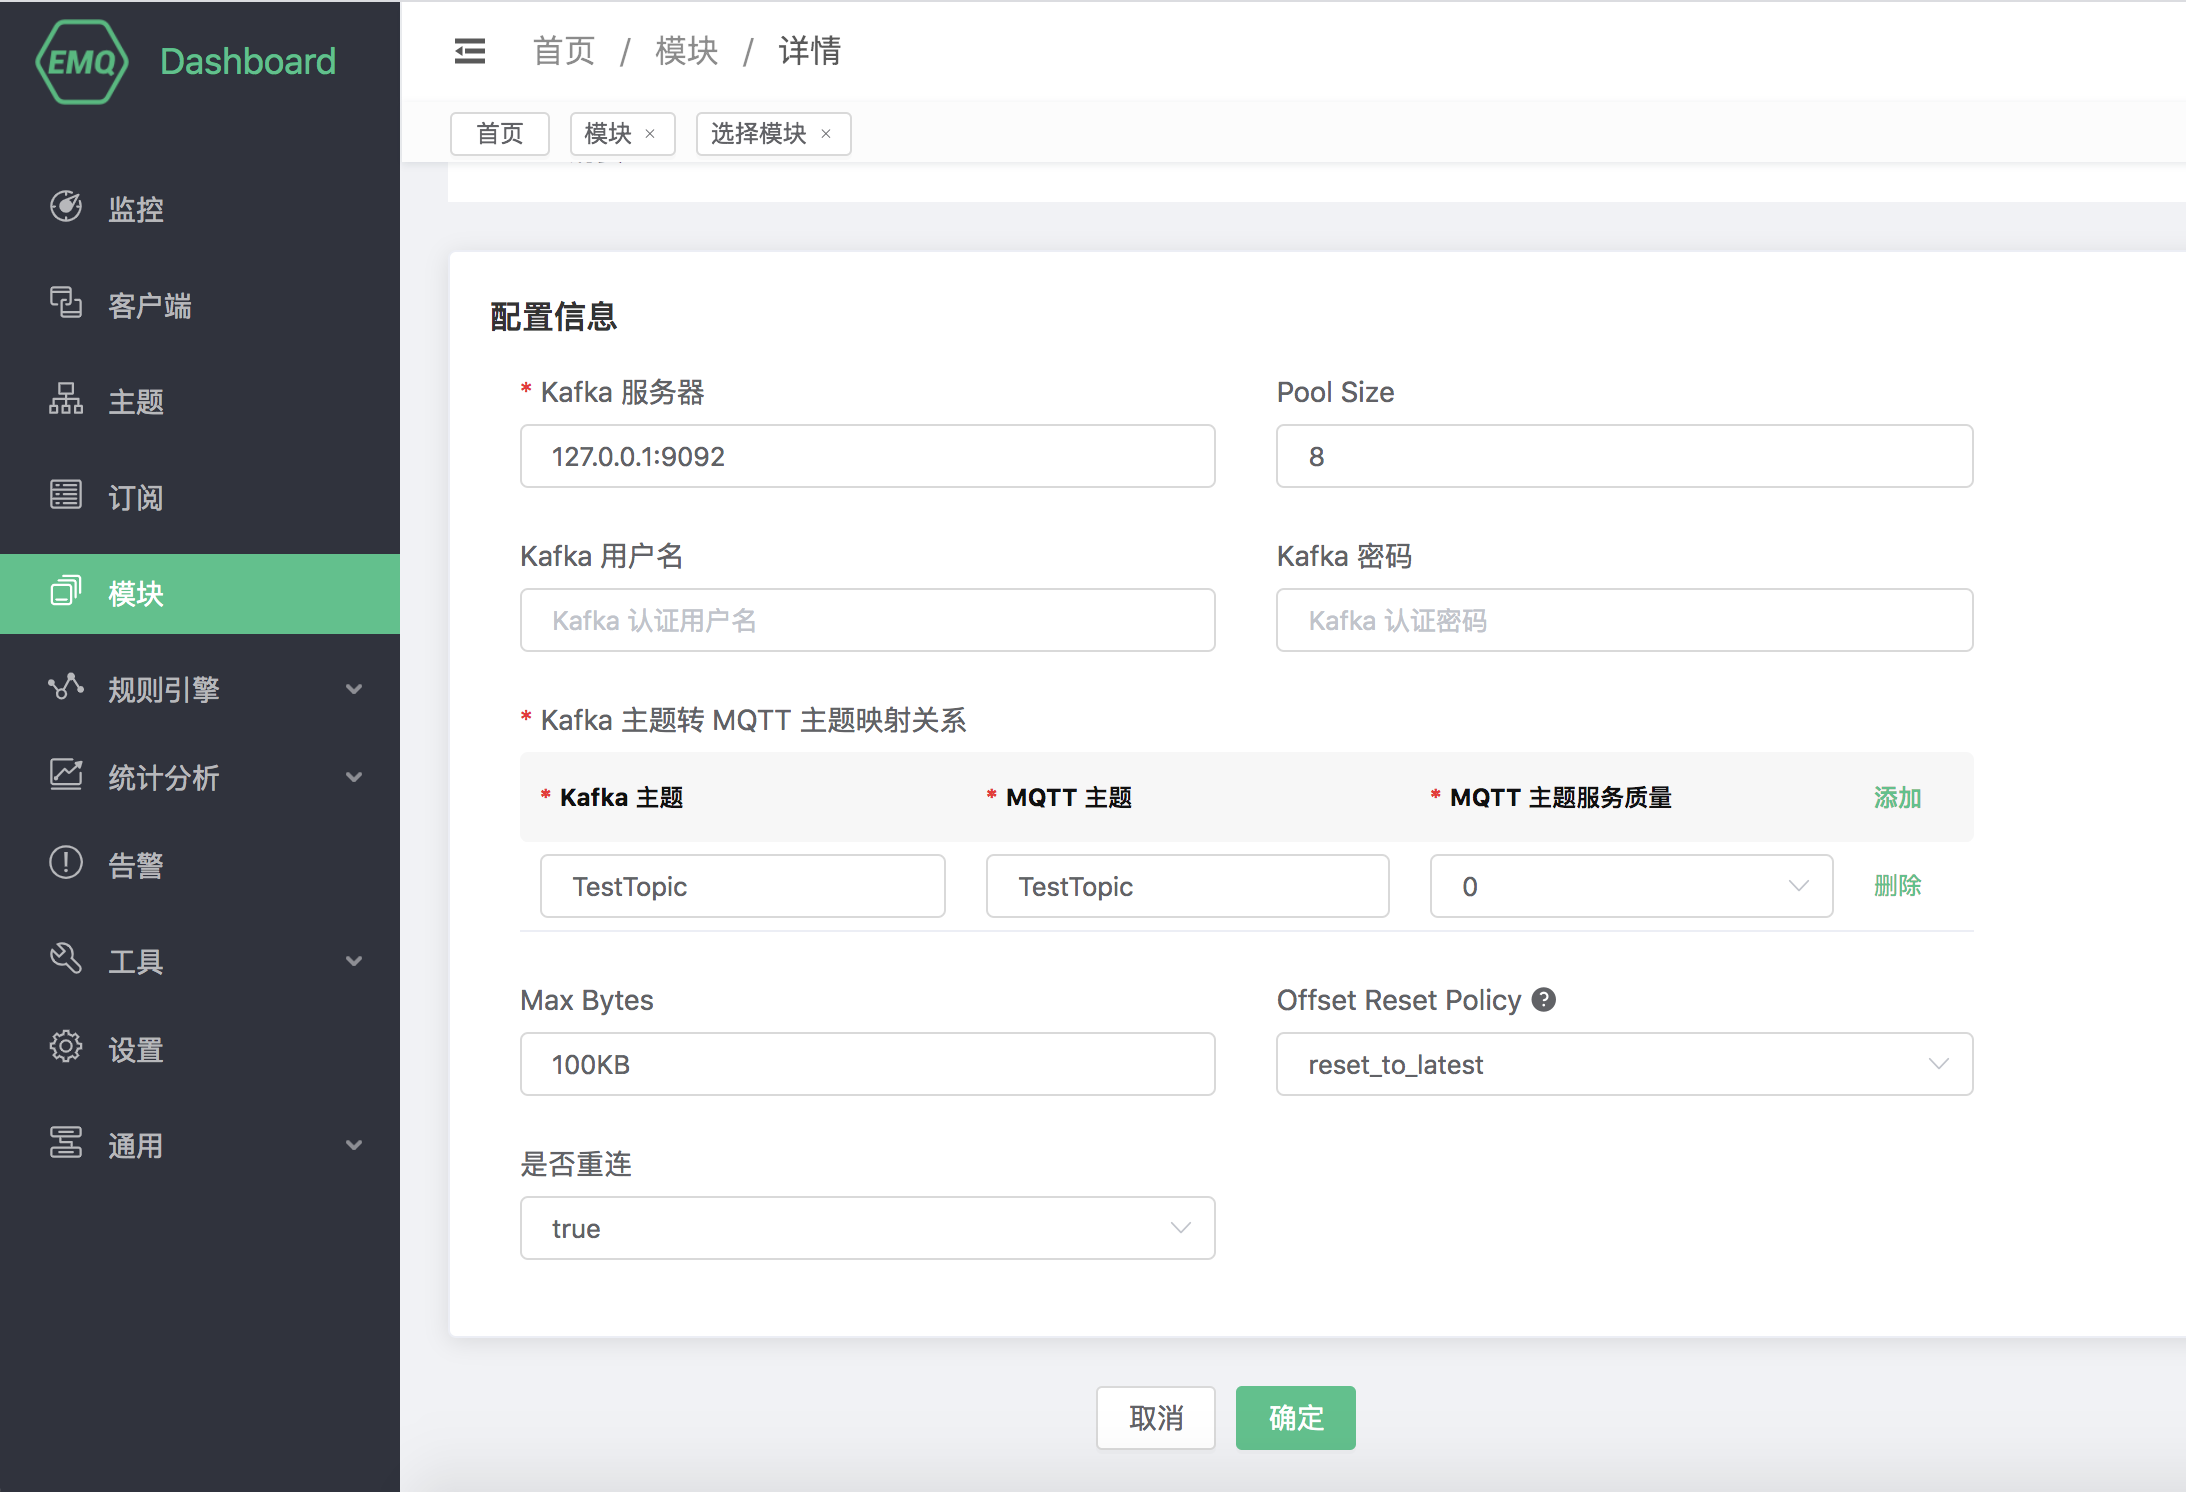Click the 主题 topics icon in sidebar
This screenshot has width=2186, height=1492.
pyautogui.click(x=66, y=399)
